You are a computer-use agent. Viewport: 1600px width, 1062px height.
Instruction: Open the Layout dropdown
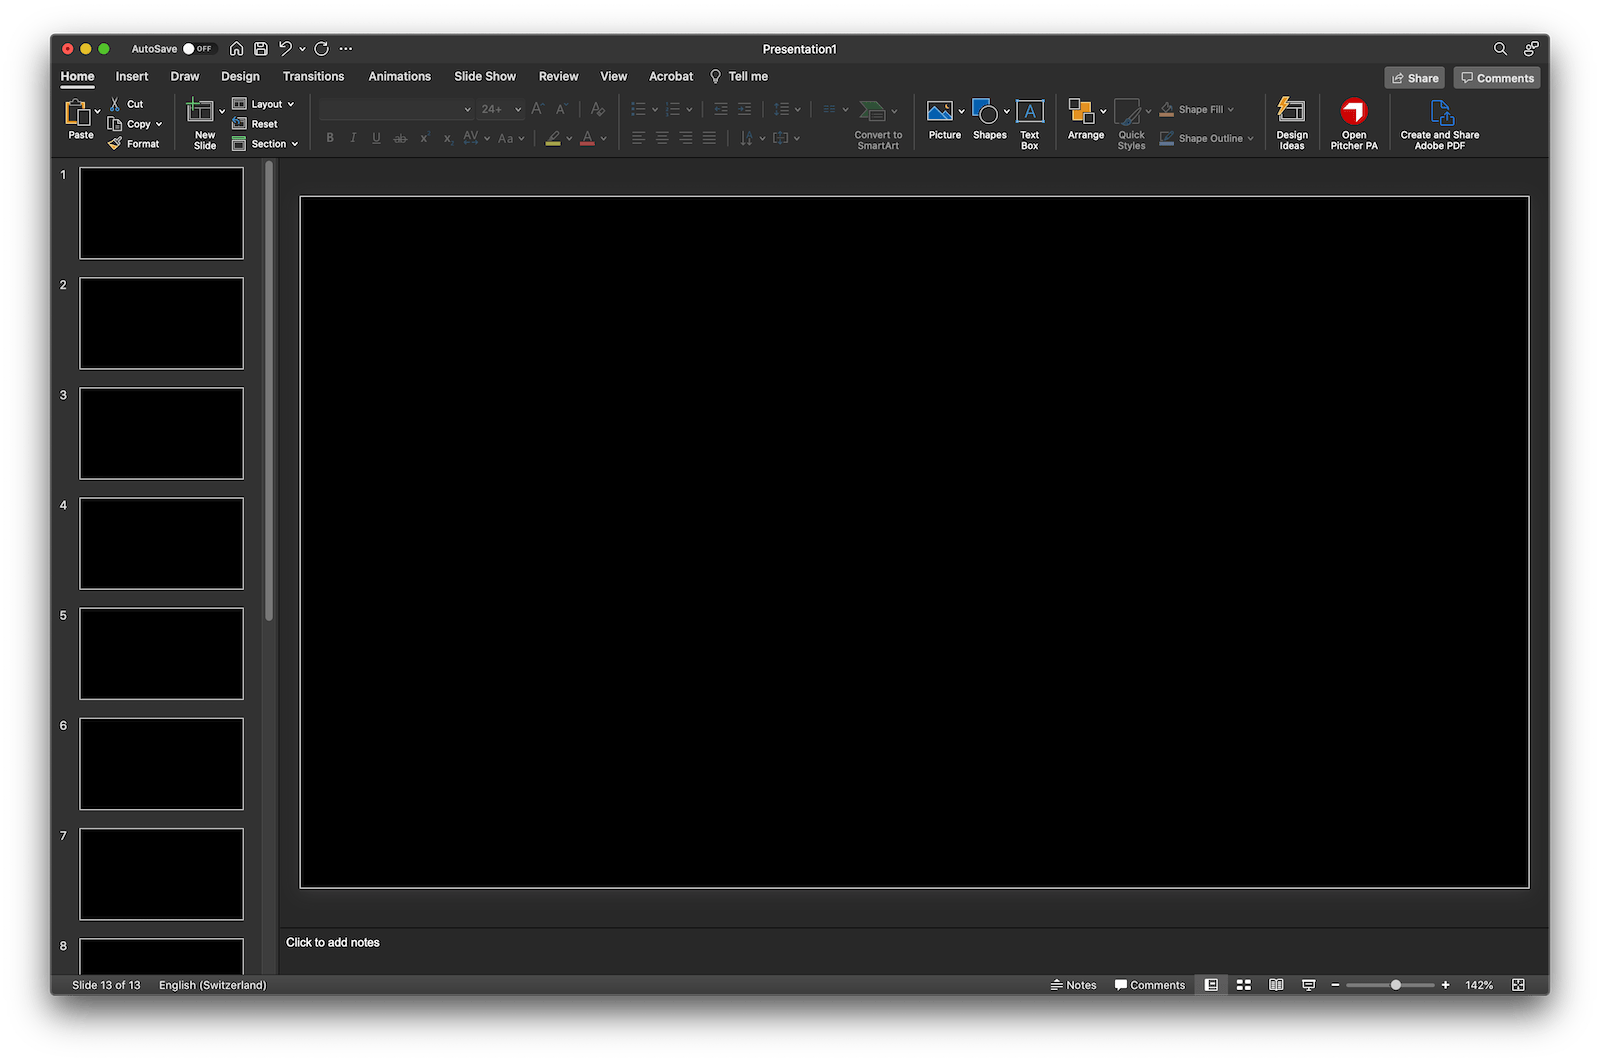(265, 103)
